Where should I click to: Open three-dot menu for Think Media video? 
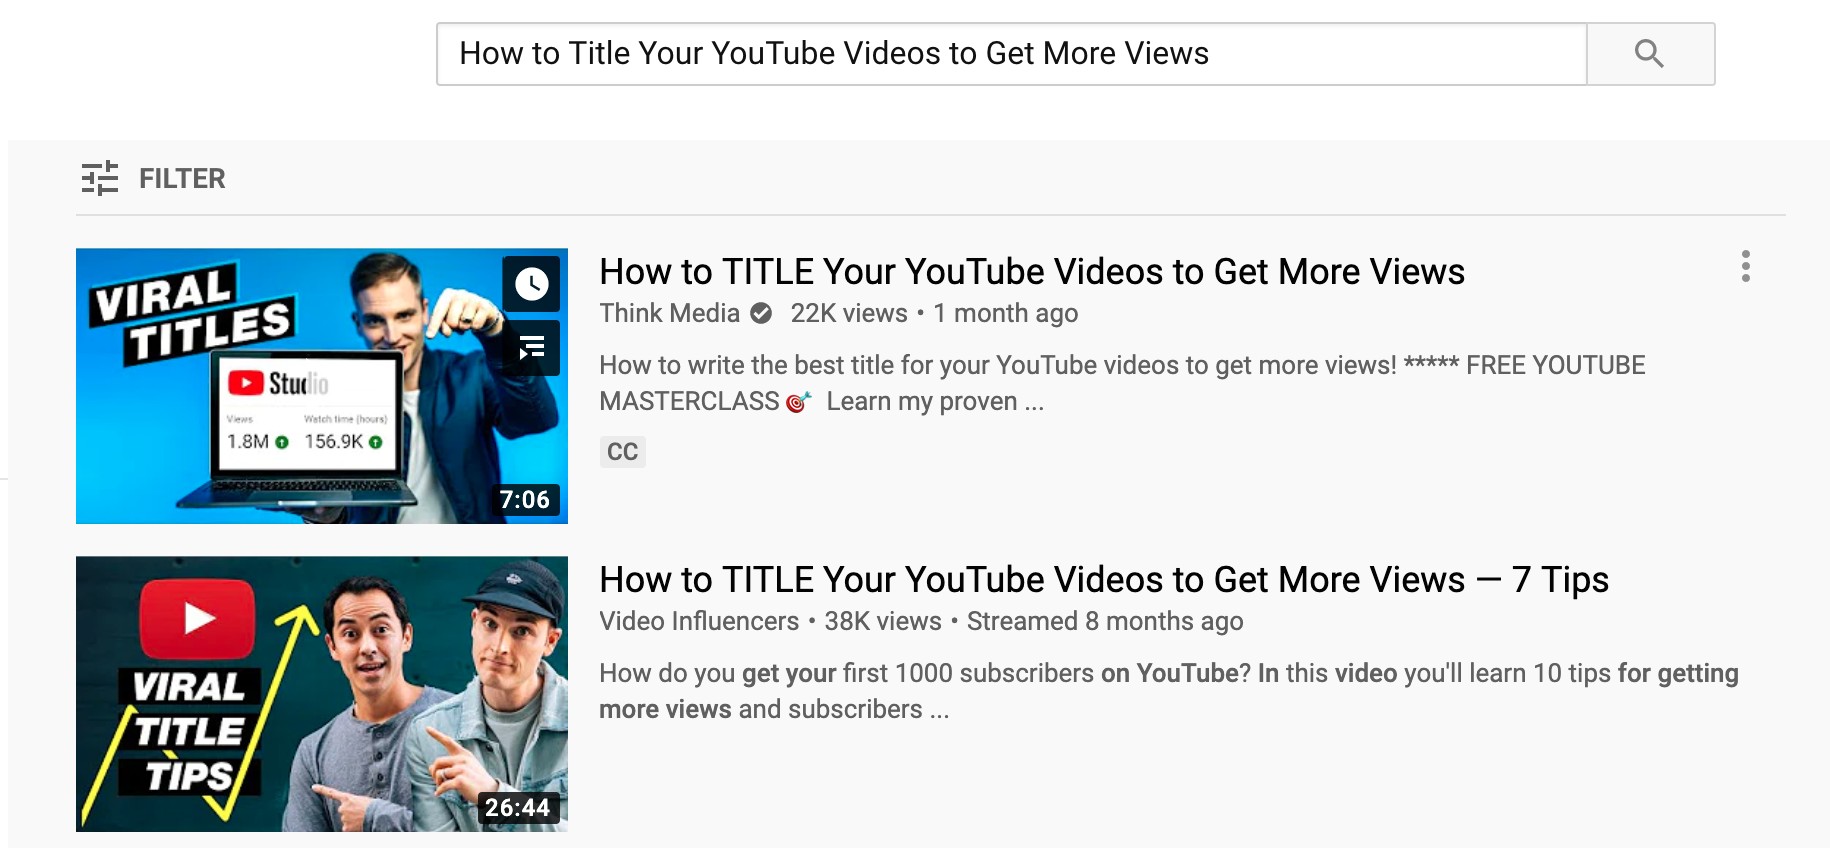coord(1745,266)
